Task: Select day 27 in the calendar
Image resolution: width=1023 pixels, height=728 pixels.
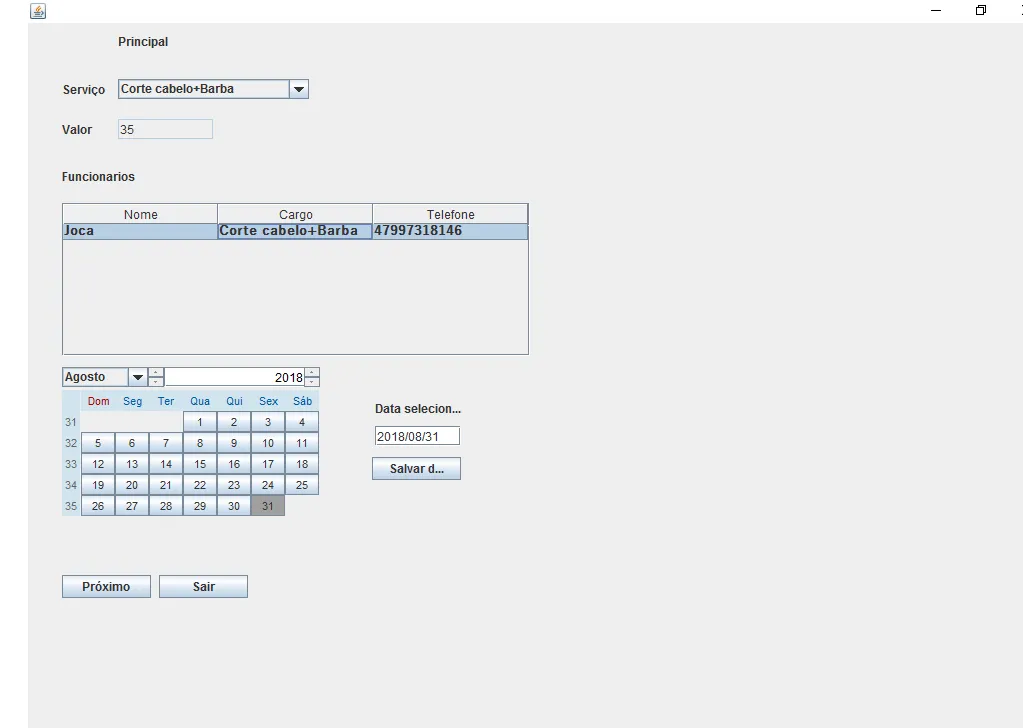Action: (132, 506)
